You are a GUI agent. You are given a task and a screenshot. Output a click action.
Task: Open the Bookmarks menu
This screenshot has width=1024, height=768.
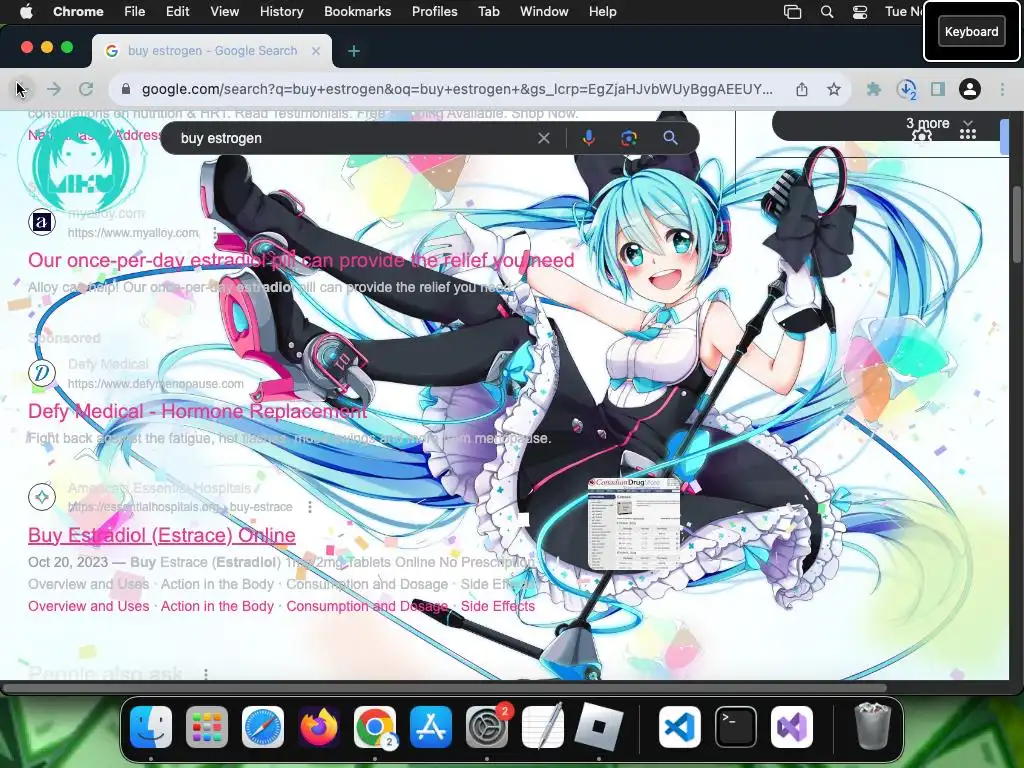coord(357,12)
